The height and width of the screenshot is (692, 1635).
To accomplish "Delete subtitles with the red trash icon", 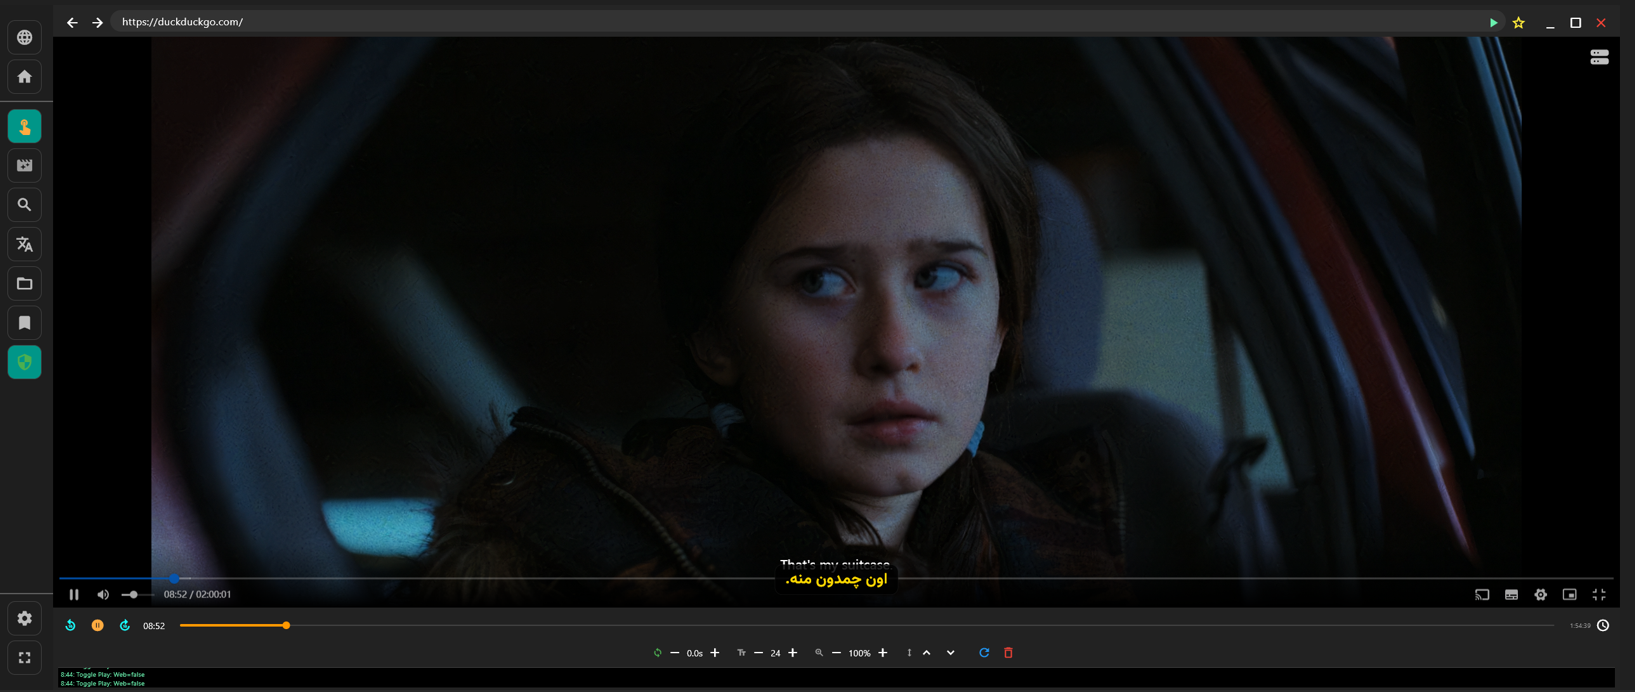I will 1008,653.
